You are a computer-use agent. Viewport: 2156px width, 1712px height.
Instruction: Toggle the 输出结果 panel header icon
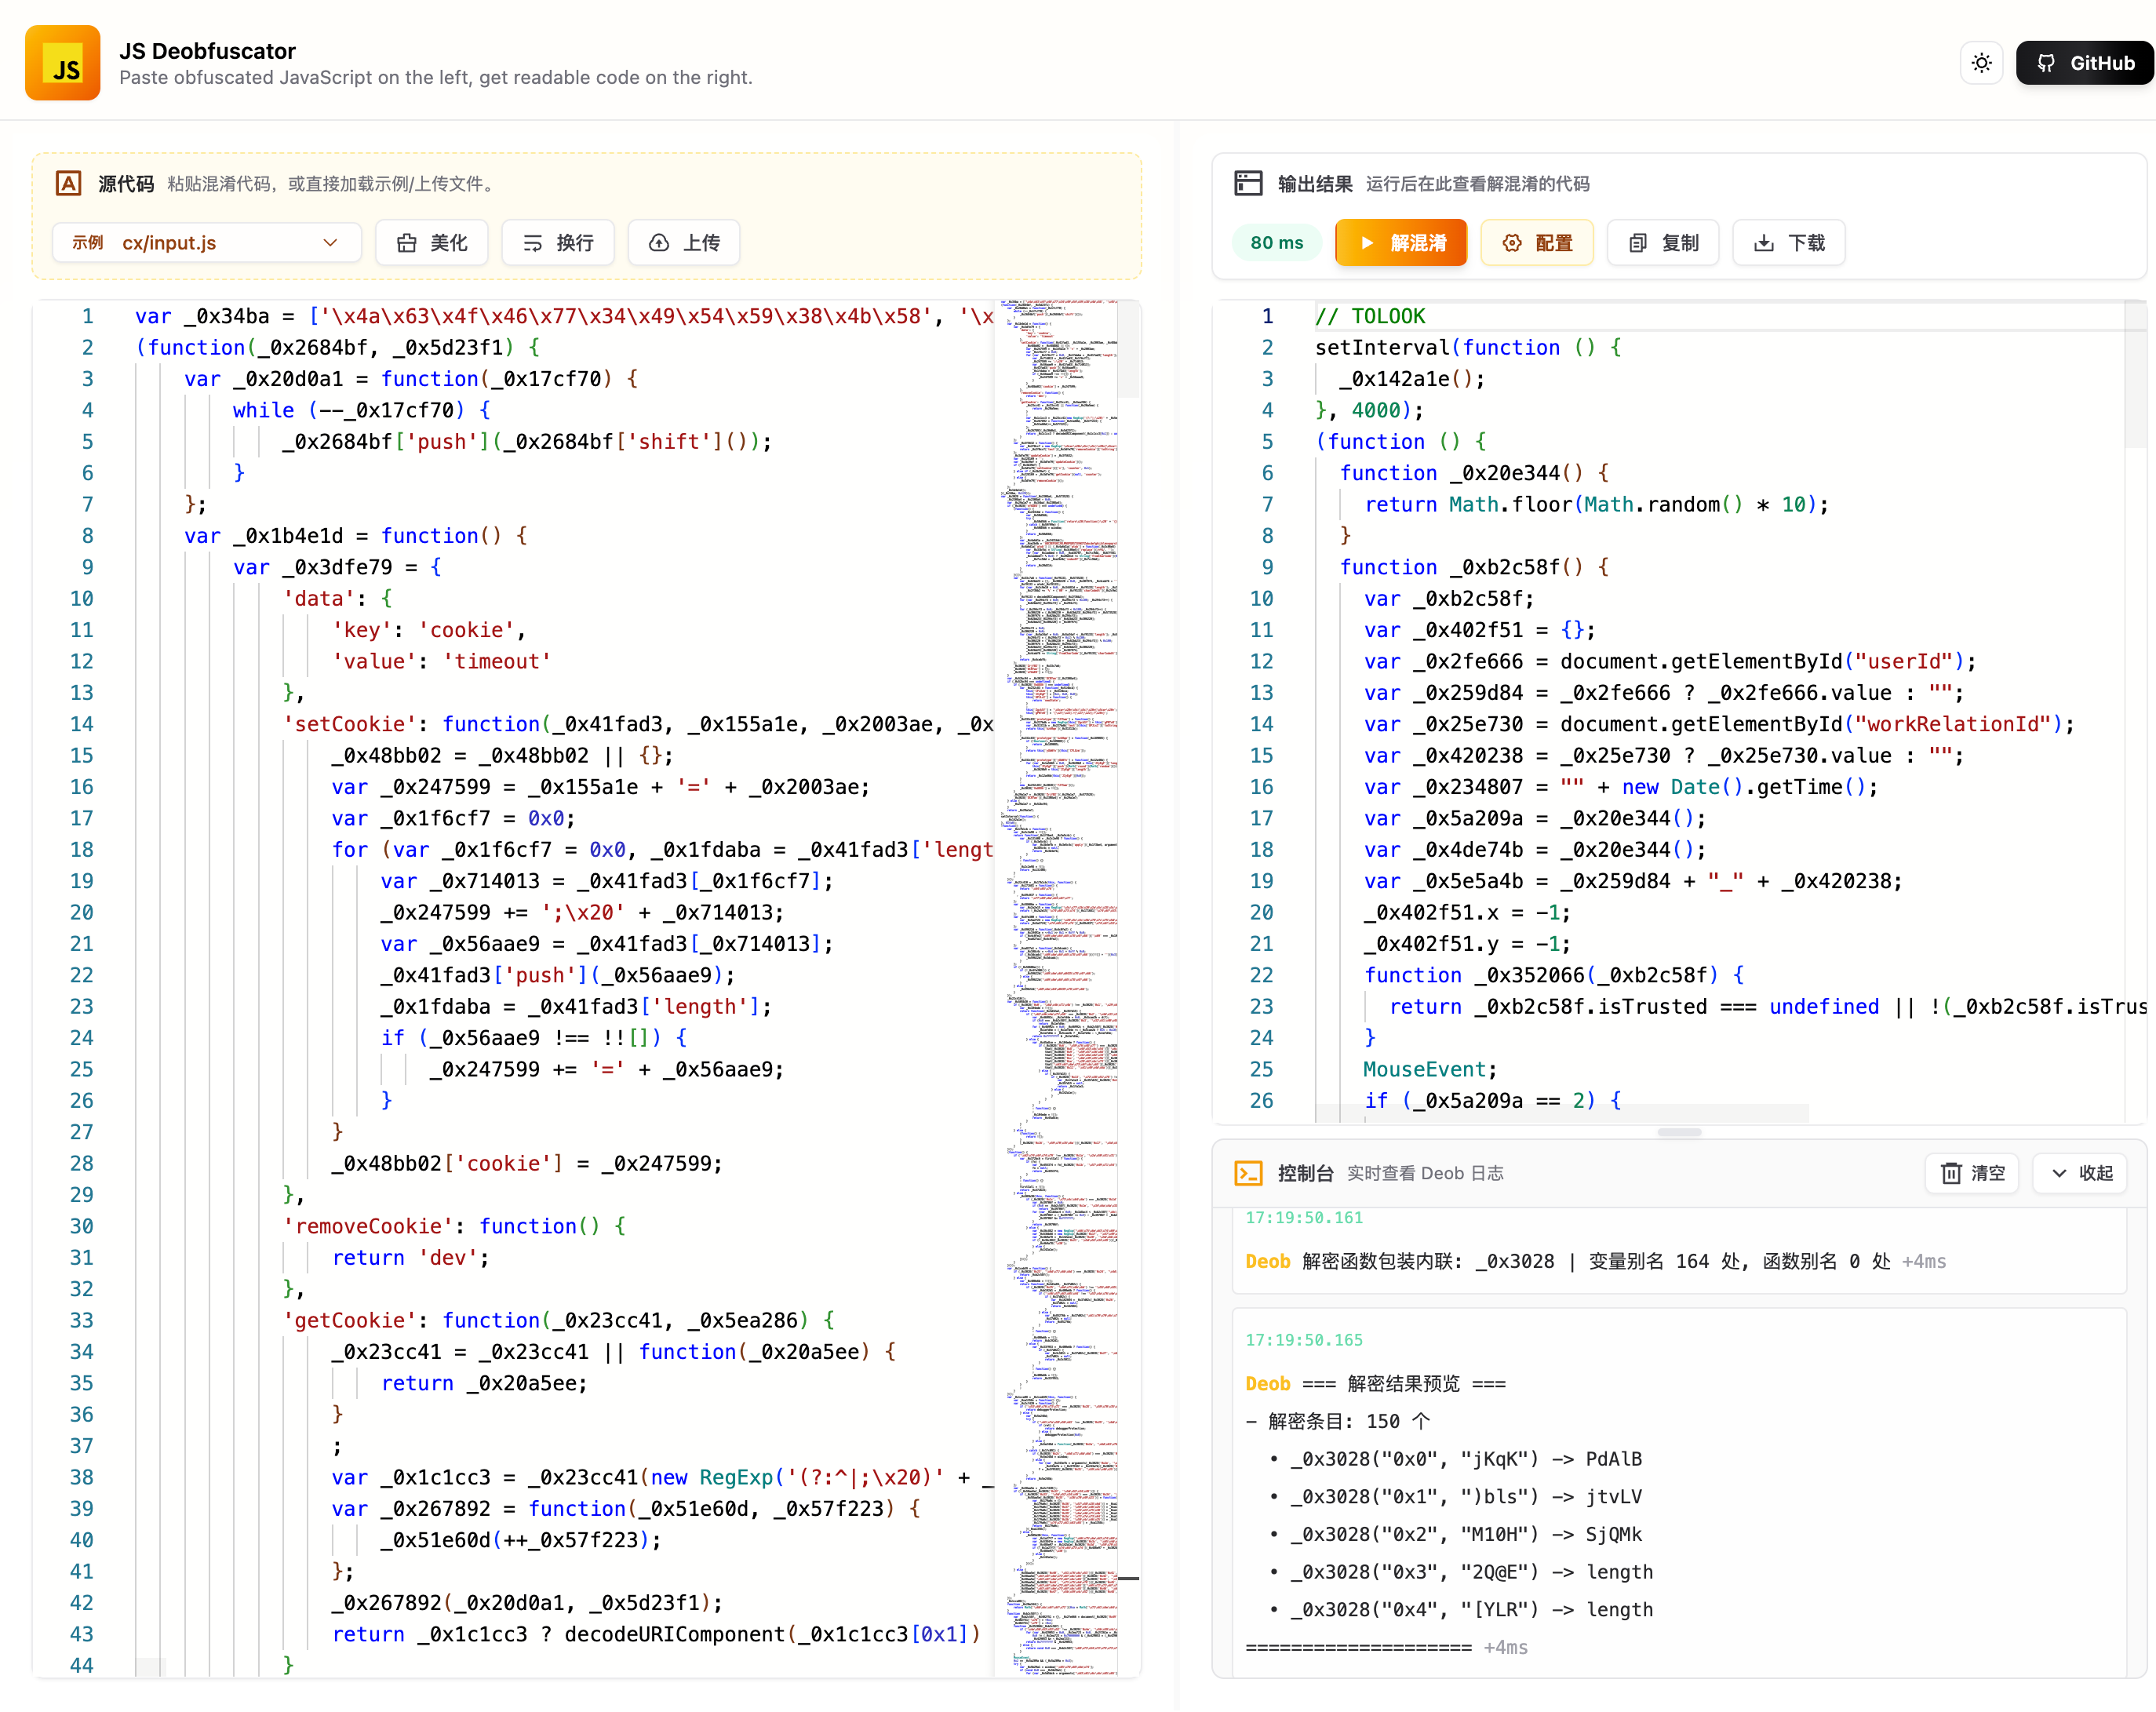click(x=1248, y=183)
